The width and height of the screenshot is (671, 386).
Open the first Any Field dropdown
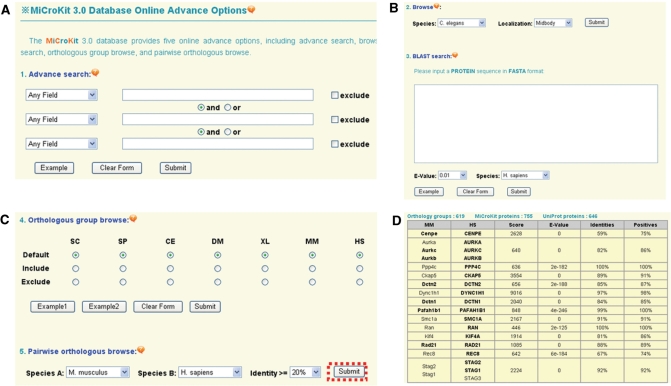click(62, 95)
